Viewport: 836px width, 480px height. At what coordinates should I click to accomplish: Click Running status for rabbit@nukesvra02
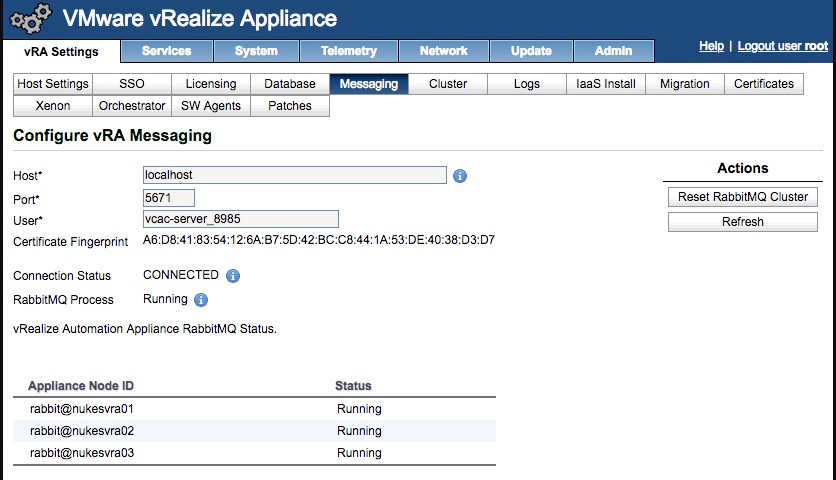(359, 431)
